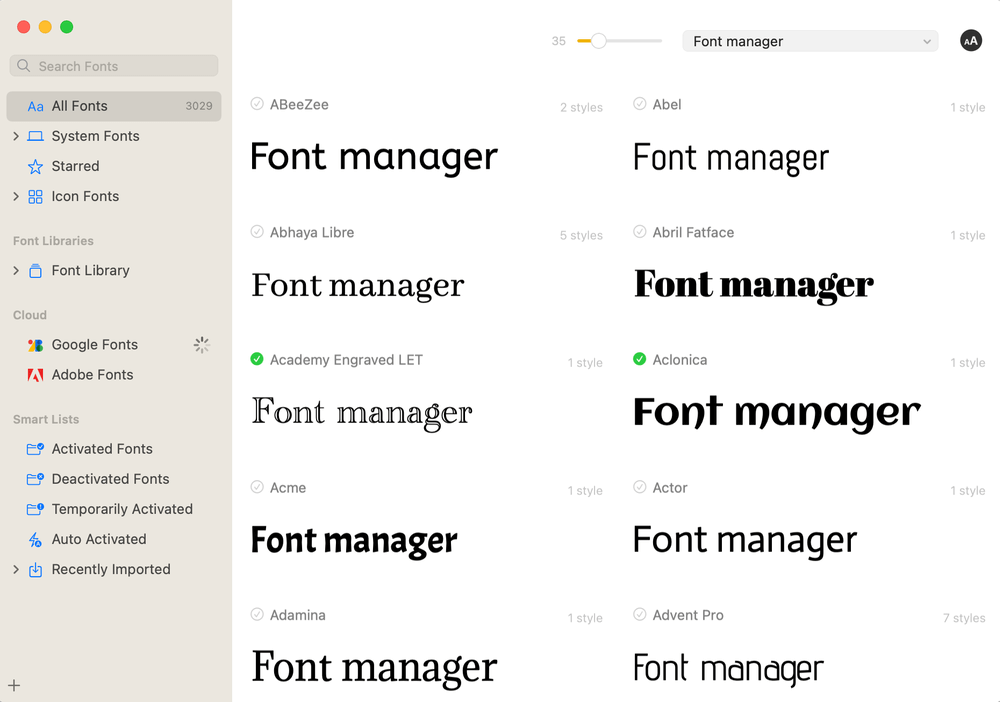The height and width of the screenshot is (702, 1000).
Task: Select the Starred star icon
Action: click(35, 166)
